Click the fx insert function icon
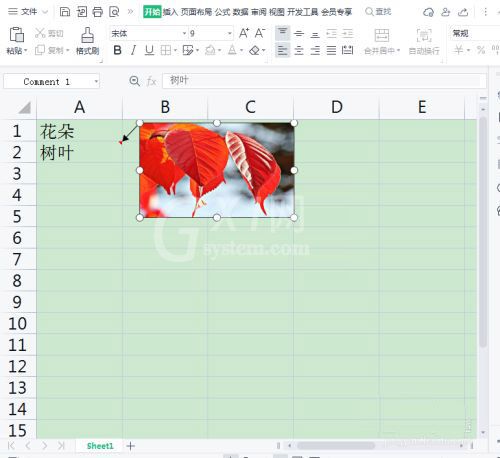Screen dimensions: 500x458 [x=152, y=81]
